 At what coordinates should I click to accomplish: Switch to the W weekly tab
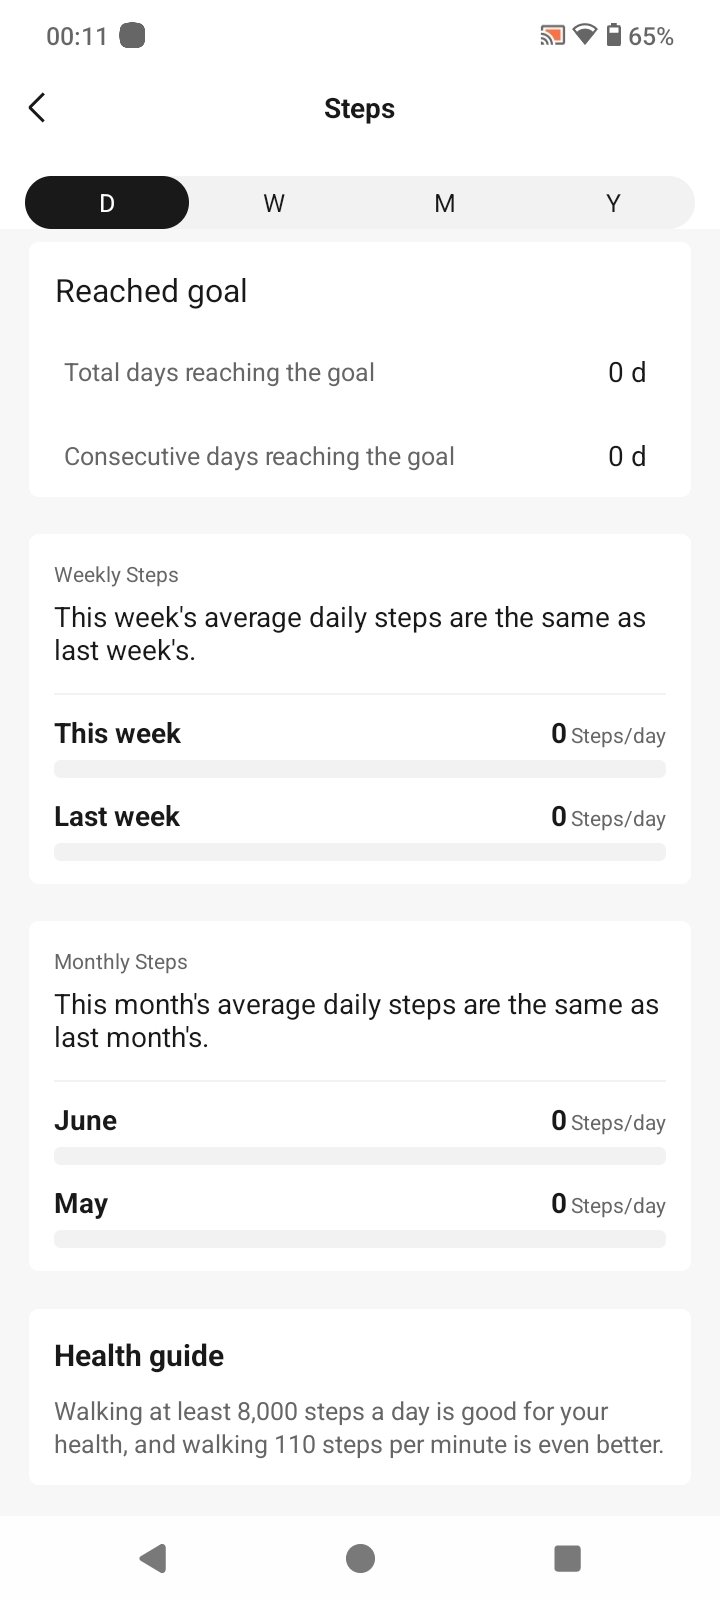tap(274, 203)
